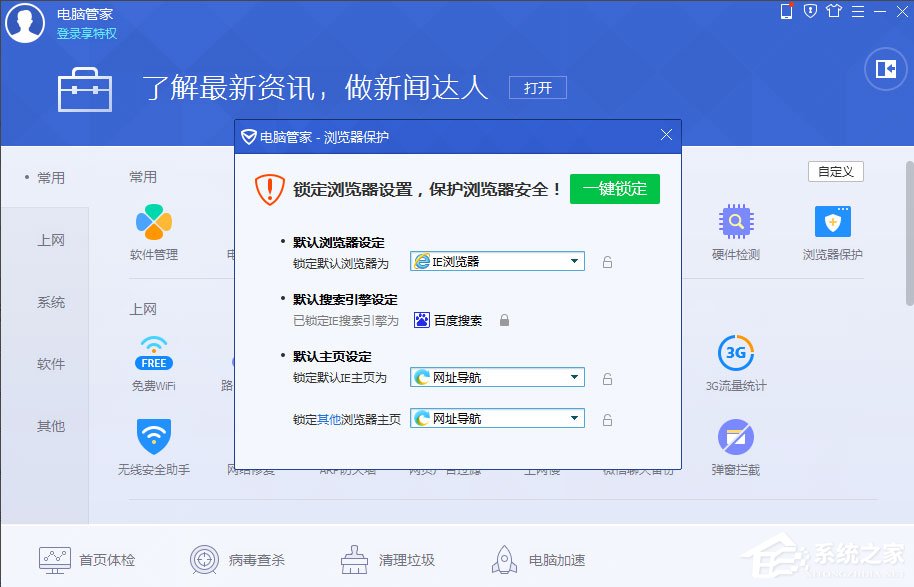Start 硬件检测 hardware detection

[x=734, y=227]
